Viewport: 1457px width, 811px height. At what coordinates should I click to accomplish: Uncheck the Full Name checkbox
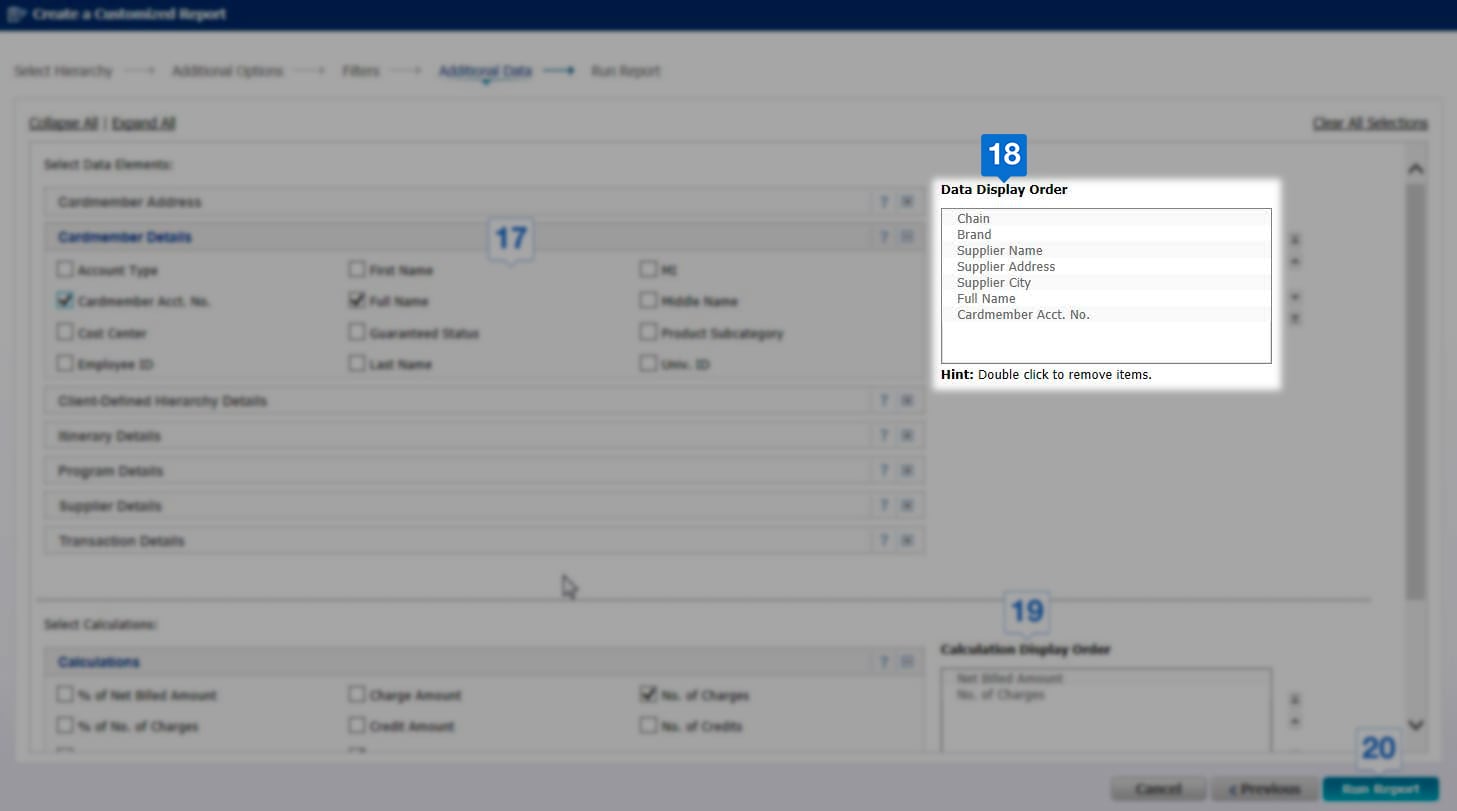[357, 300]
